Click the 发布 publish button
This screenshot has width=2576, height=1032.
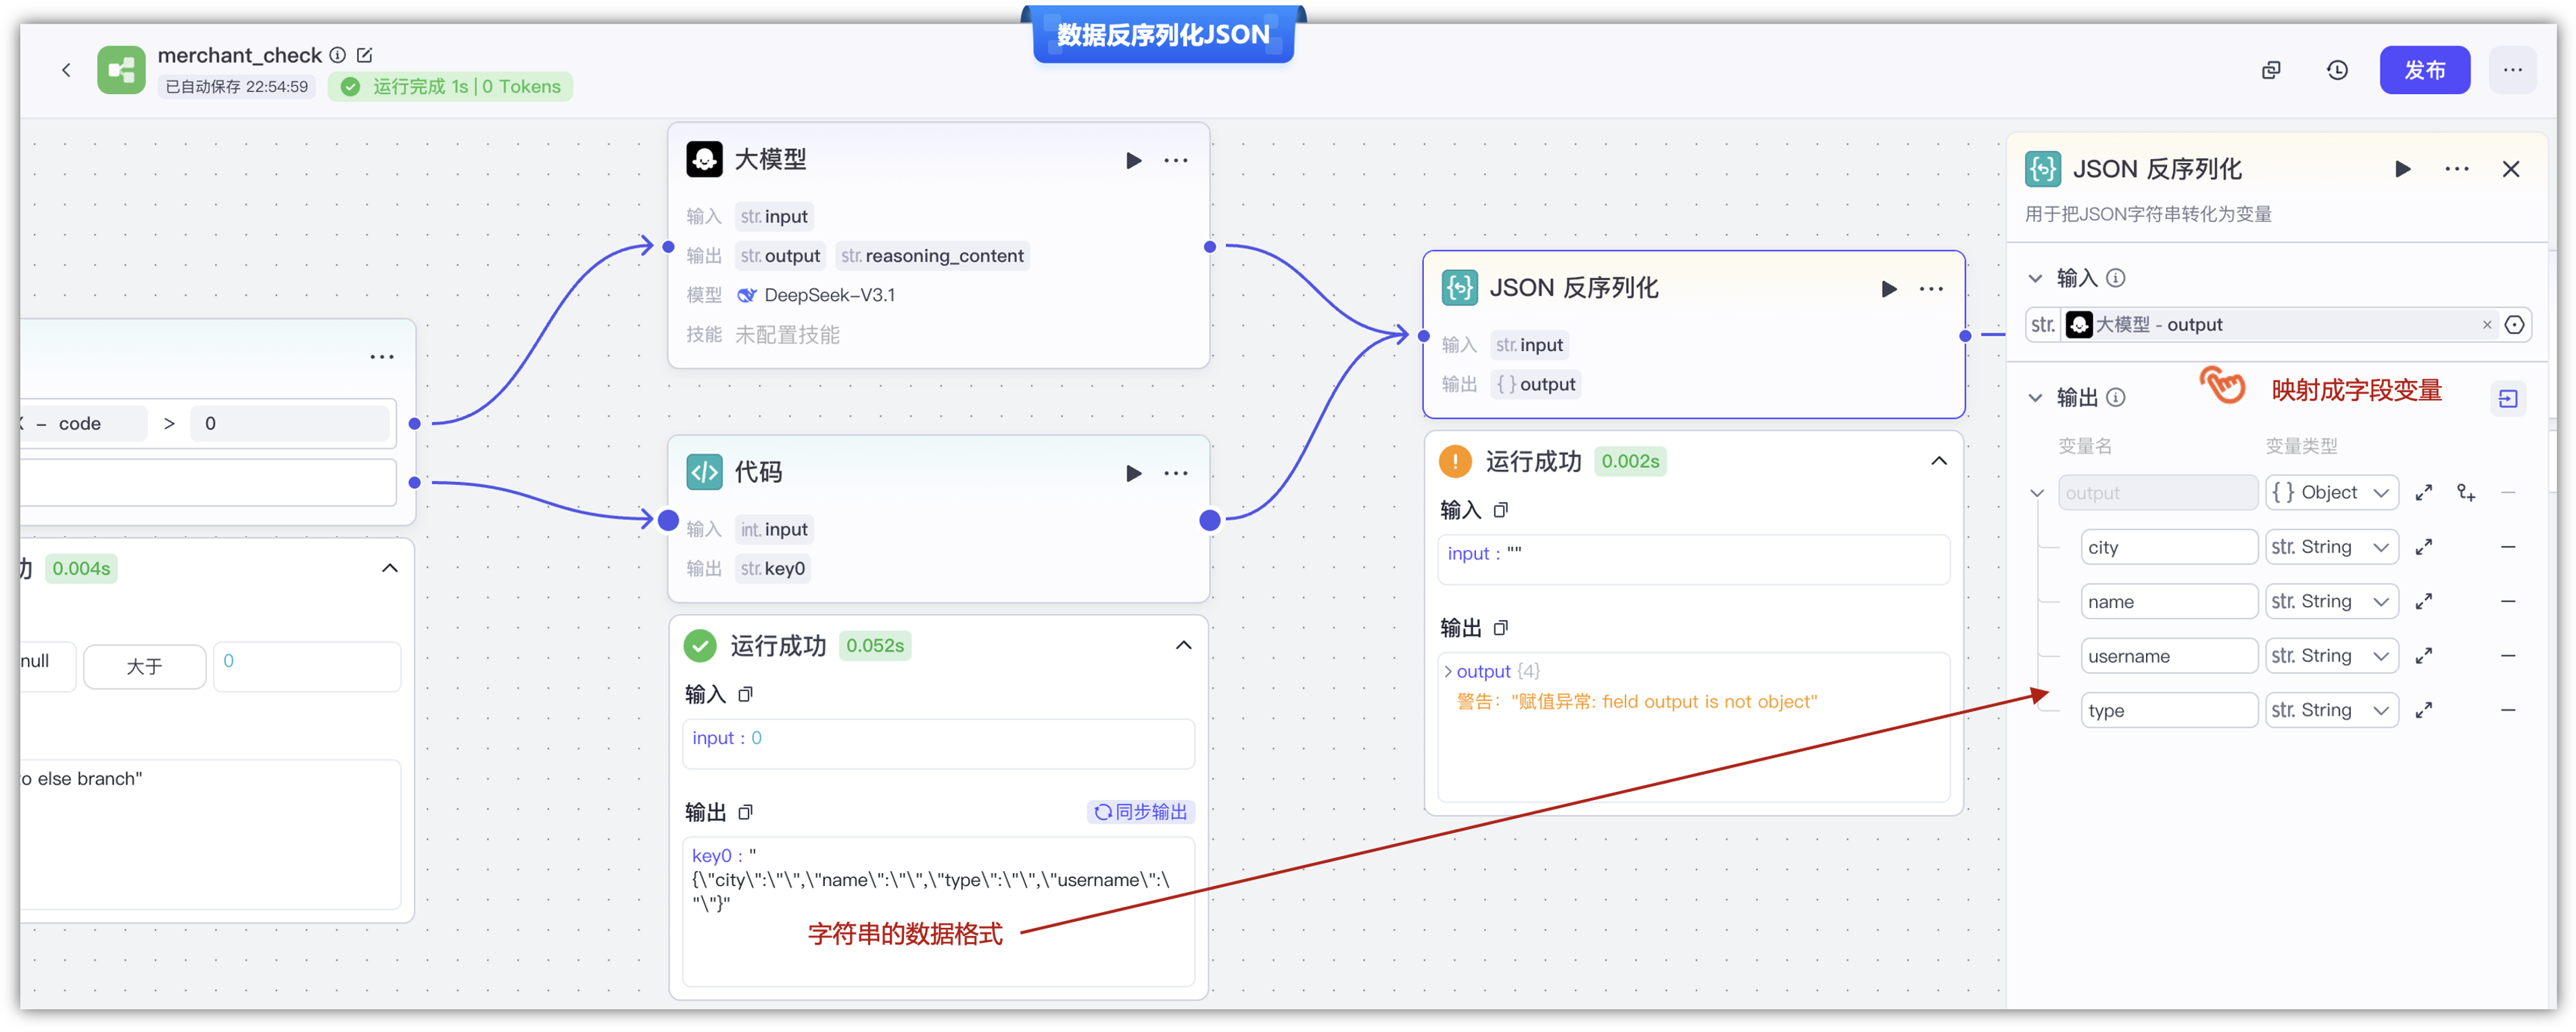click(x=2424, y=71)
